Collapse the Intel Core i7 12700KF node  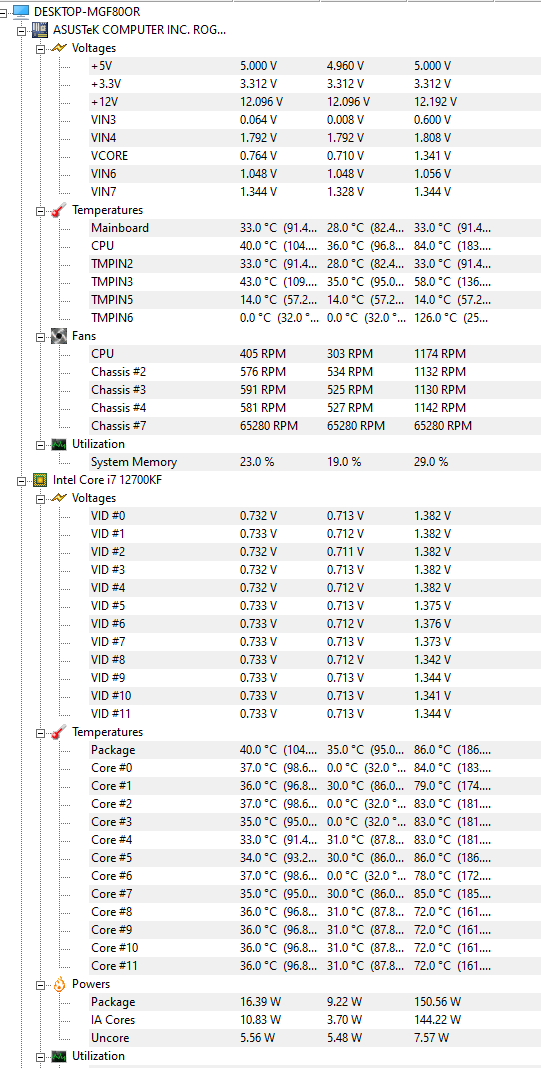click(22, 480)
